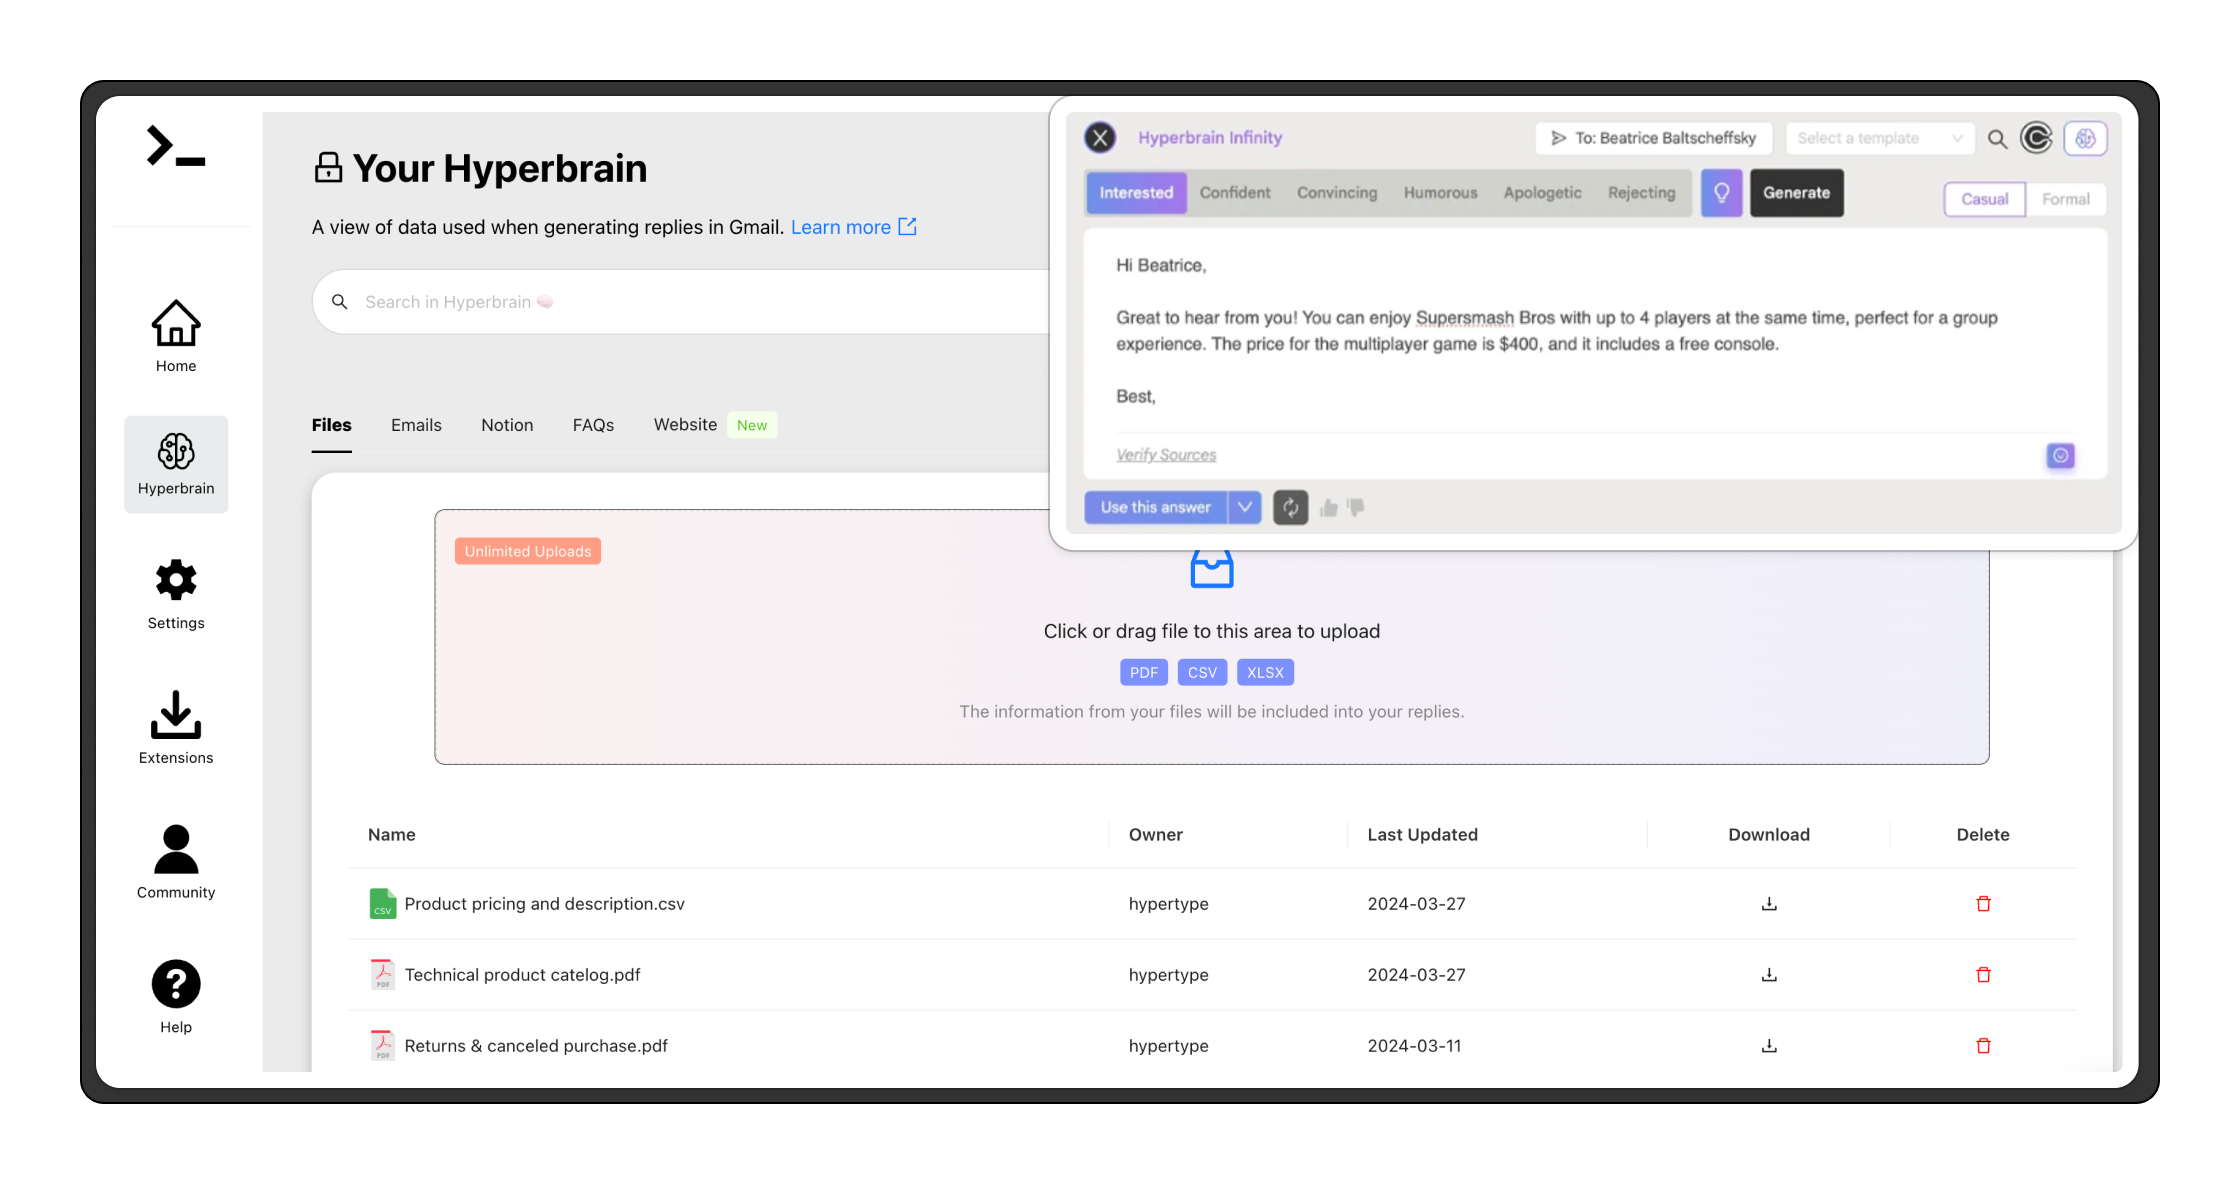
Task: Delete Technical product catelog.pdf with trash icon
Action: [1983, 975]
